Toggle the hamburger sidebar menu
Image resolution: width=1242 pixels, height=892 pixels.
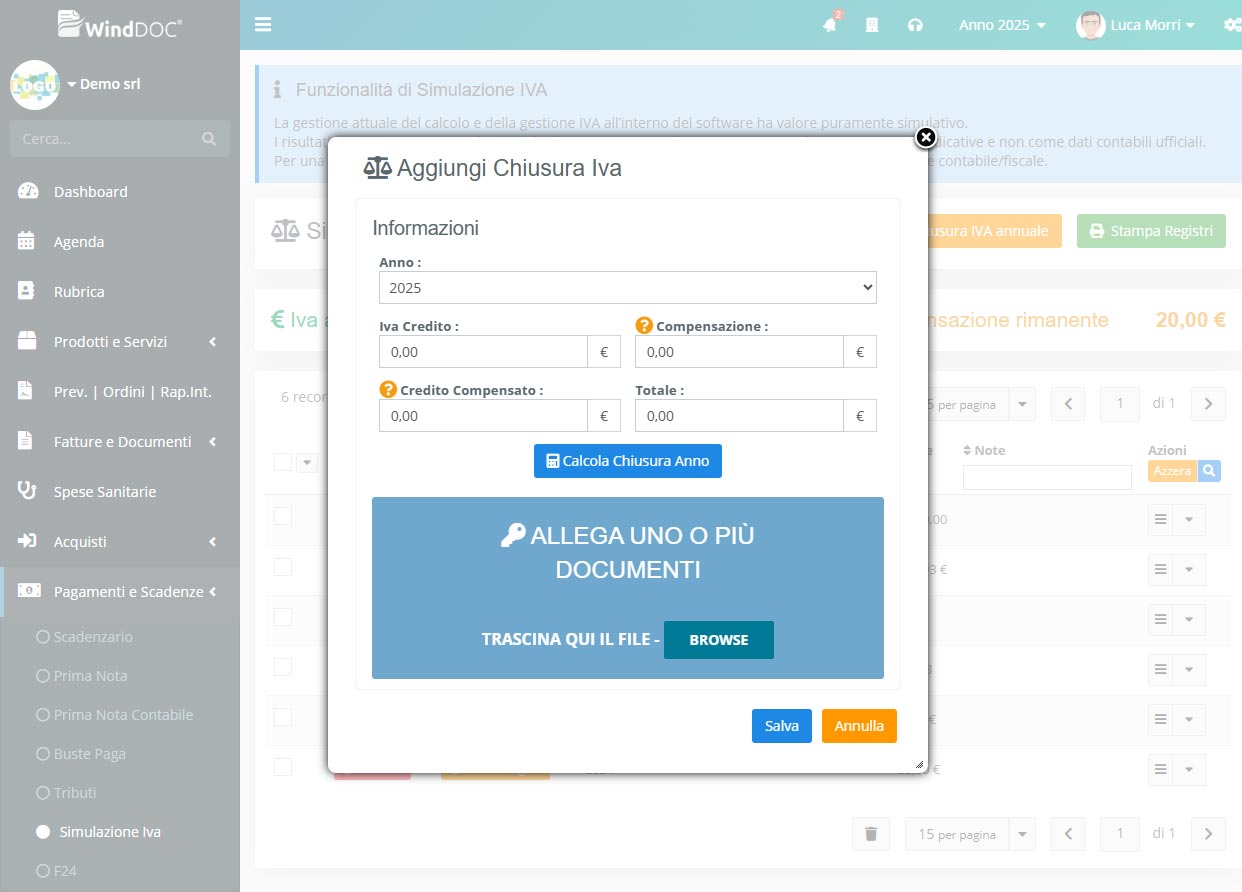coord(263,25)
